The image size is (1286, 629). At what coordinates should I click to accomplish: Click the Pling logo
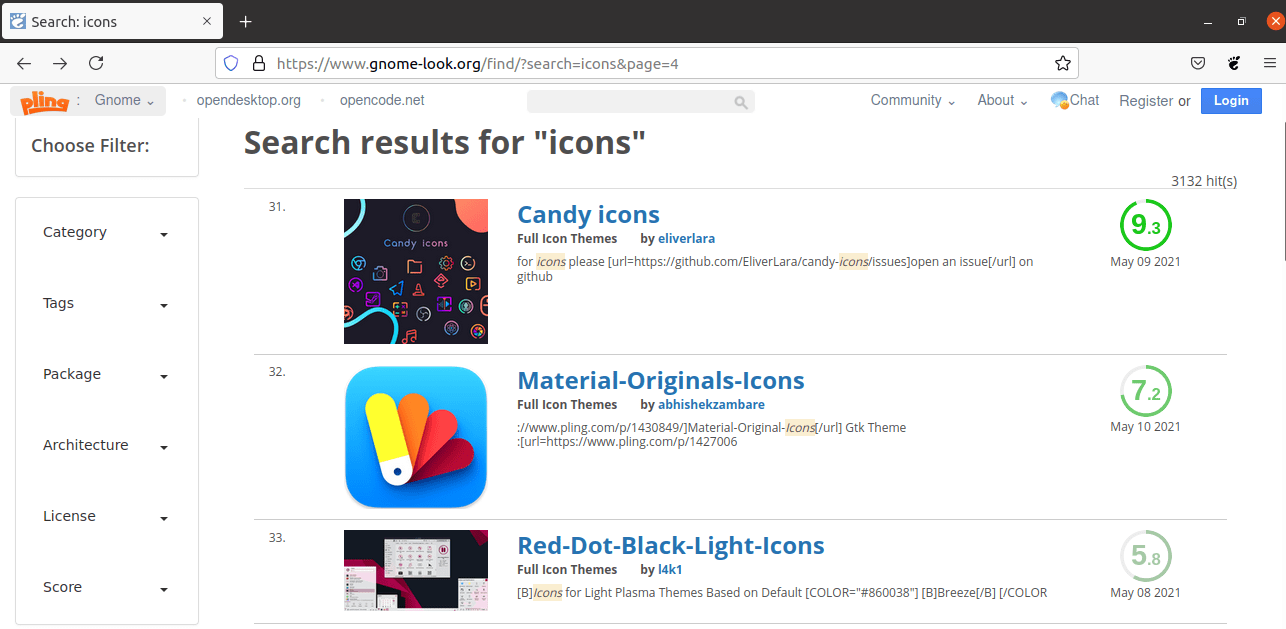pos(44,101)
